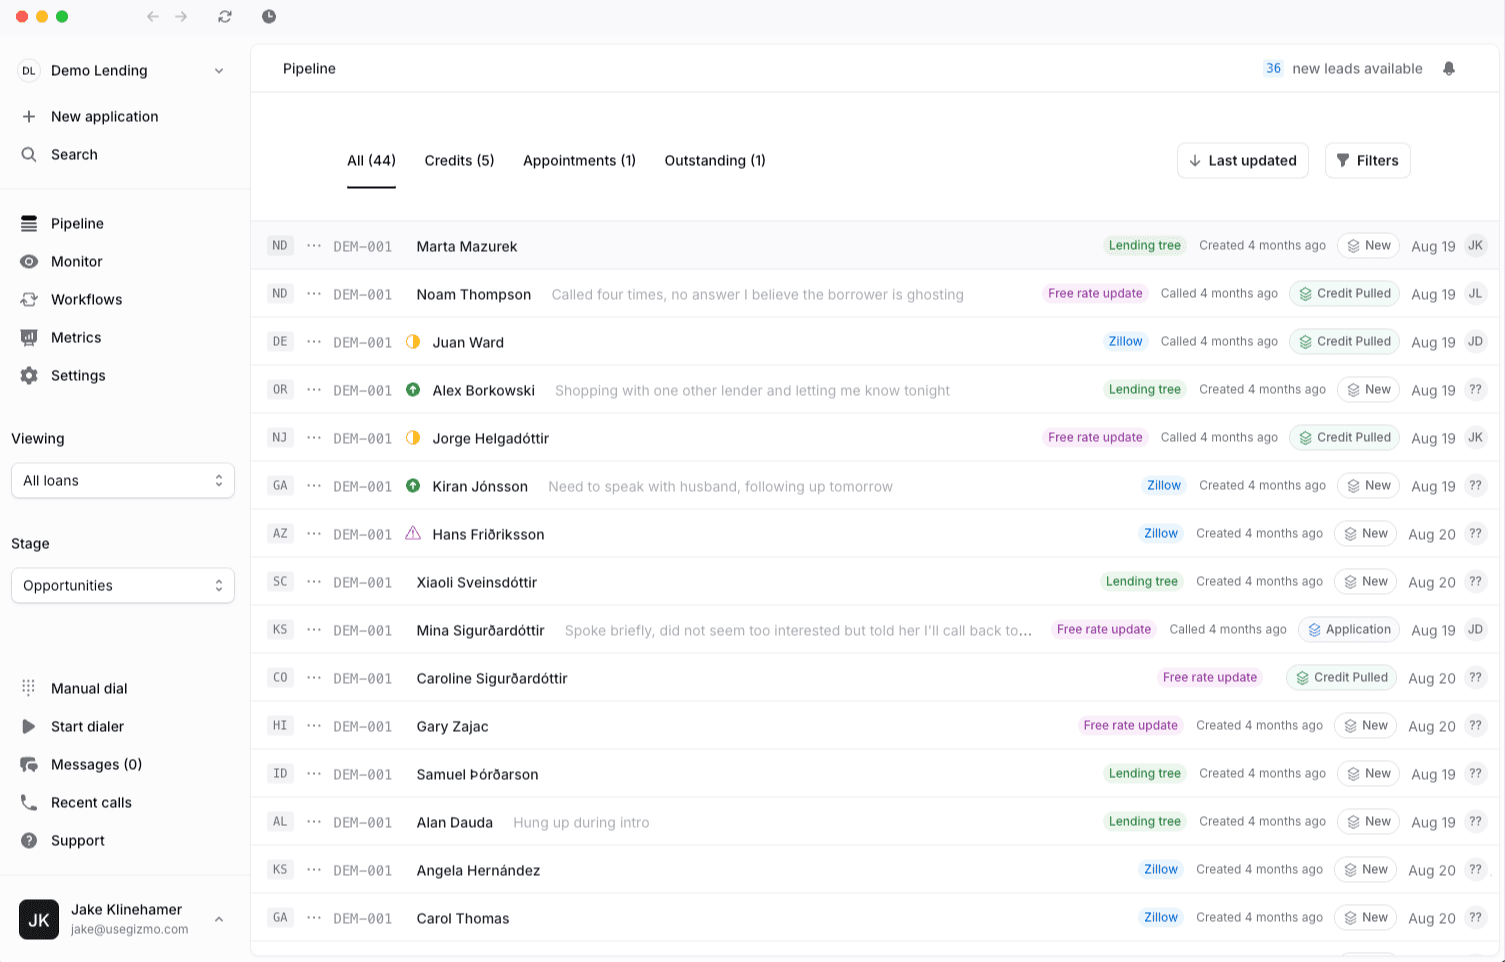
Task: Click the notification bell icon
Action: pyautogui.click(x=1449, y=69)
